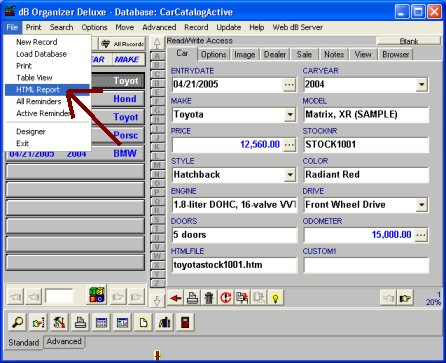Click the copy record pages icon

click(242, 298)
